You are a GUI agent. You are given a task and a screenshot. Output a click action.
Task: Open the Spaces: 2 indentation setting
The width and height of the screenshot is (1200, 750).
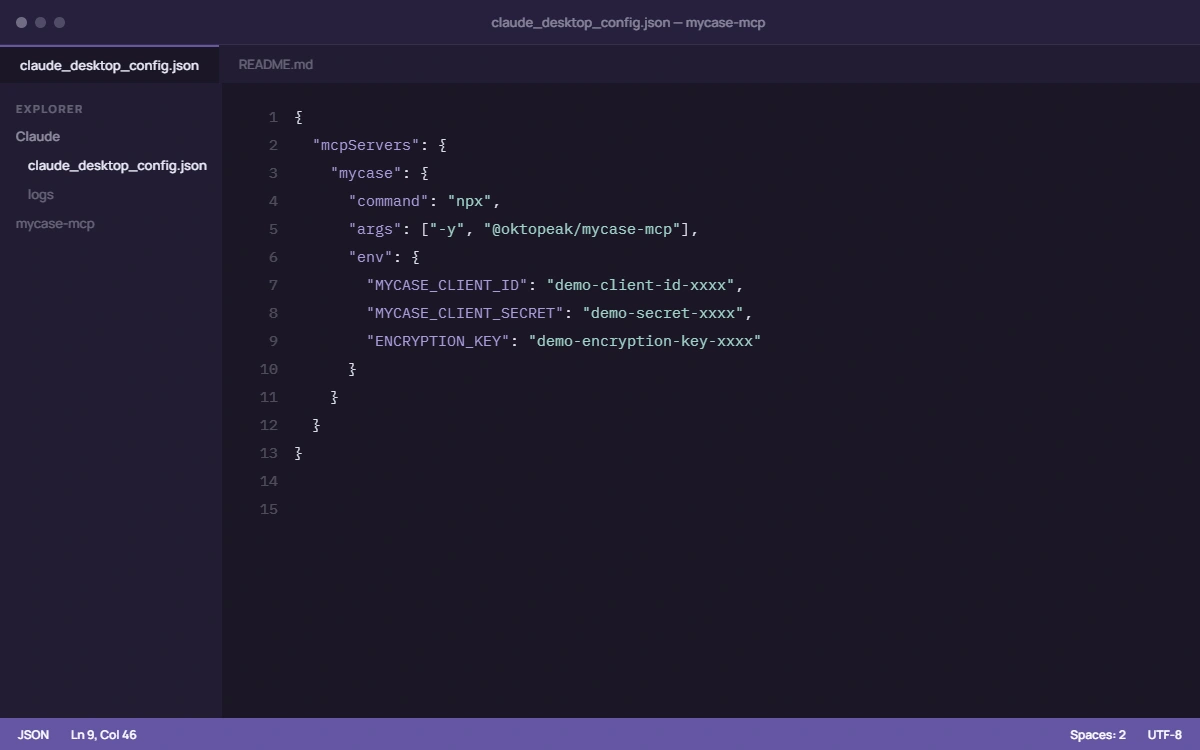coord(1097,734)
